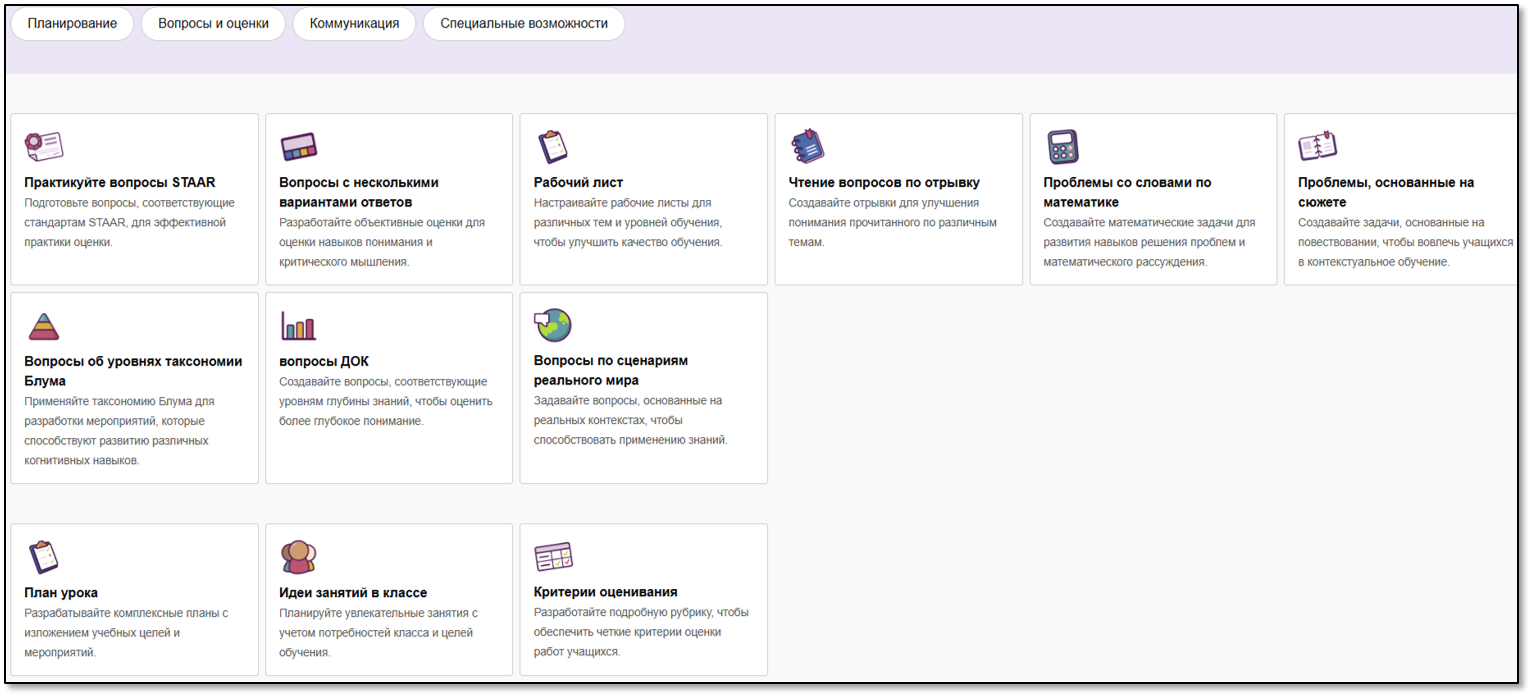1532x697 pixels.
Task: Click the STAAR practice questions certificate icon
Action: pyautogui.click(x=44, y=146)
